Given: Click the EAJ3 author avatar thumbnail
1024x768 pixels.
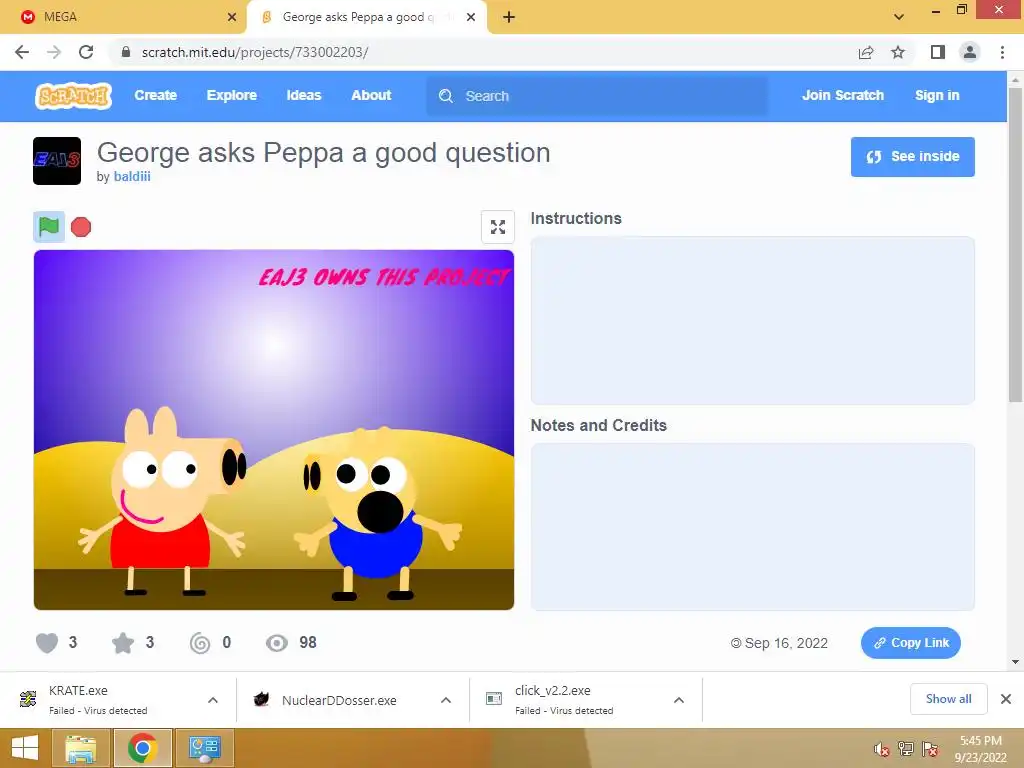Looking at the screenshot, I should pyautogui.click(x=57, y=161).
